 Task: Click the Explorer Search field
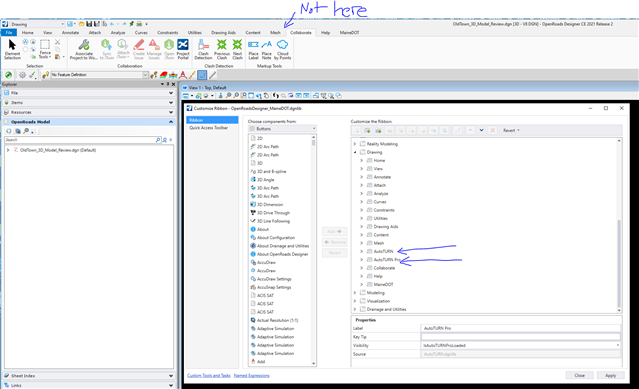[79, 140]
